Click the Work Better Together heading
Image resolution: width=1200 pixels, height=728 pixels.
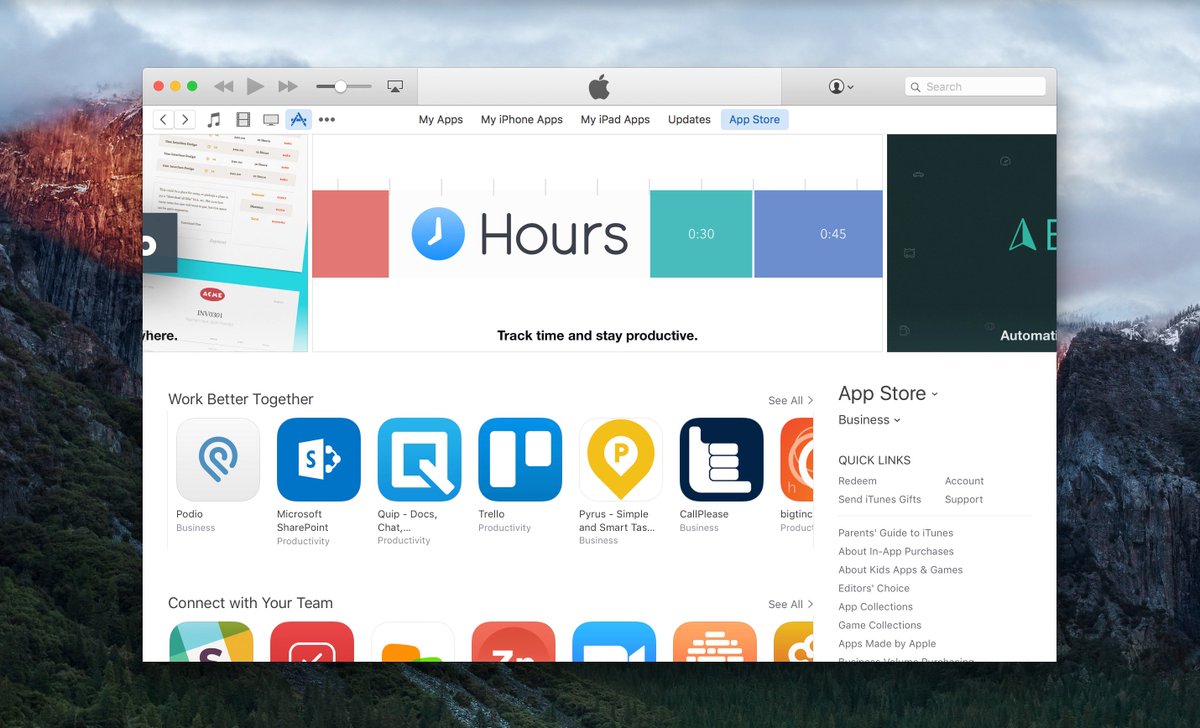tap(241, 399)
